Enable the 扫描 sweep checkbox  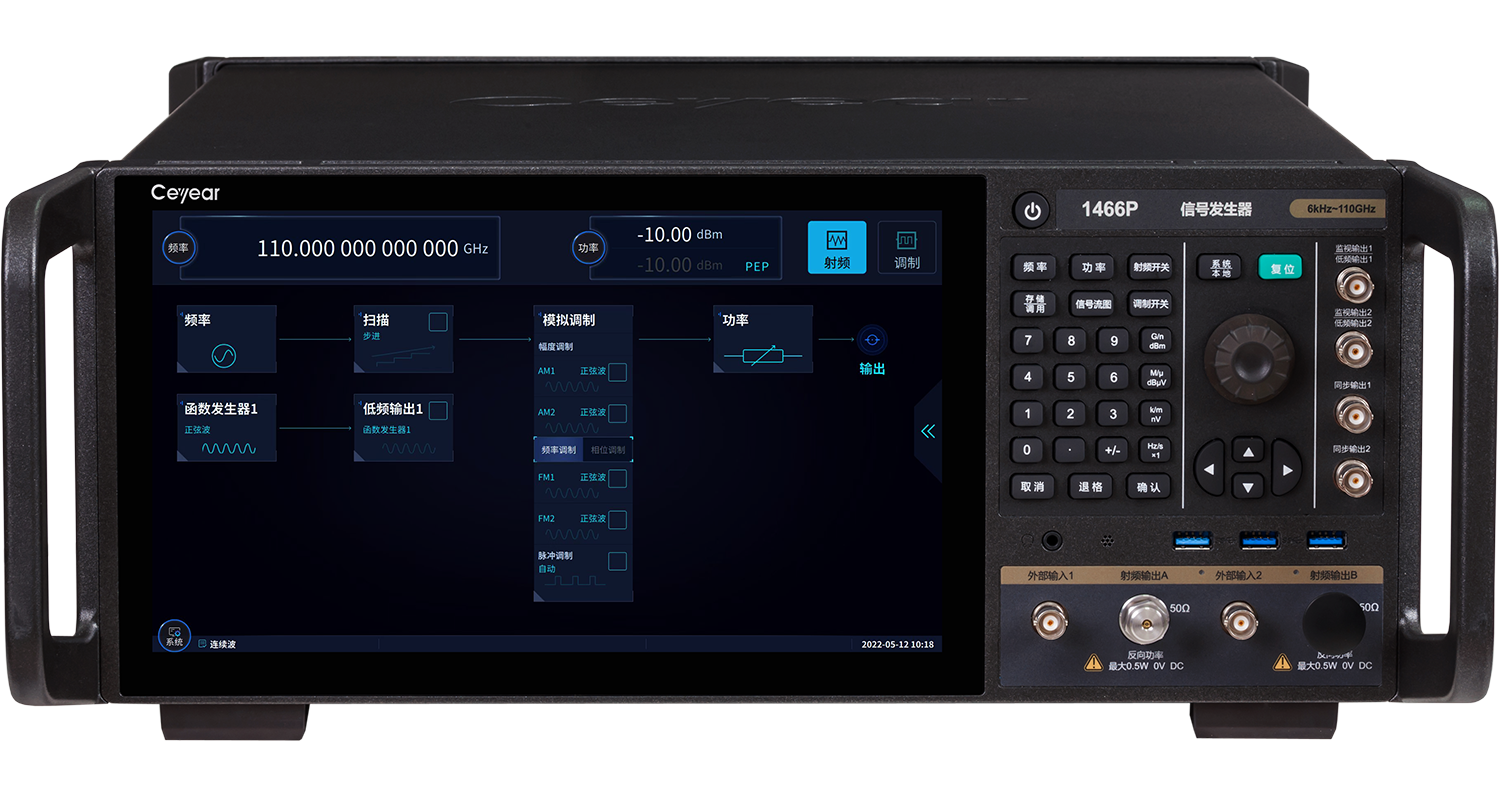click(438, 322)
